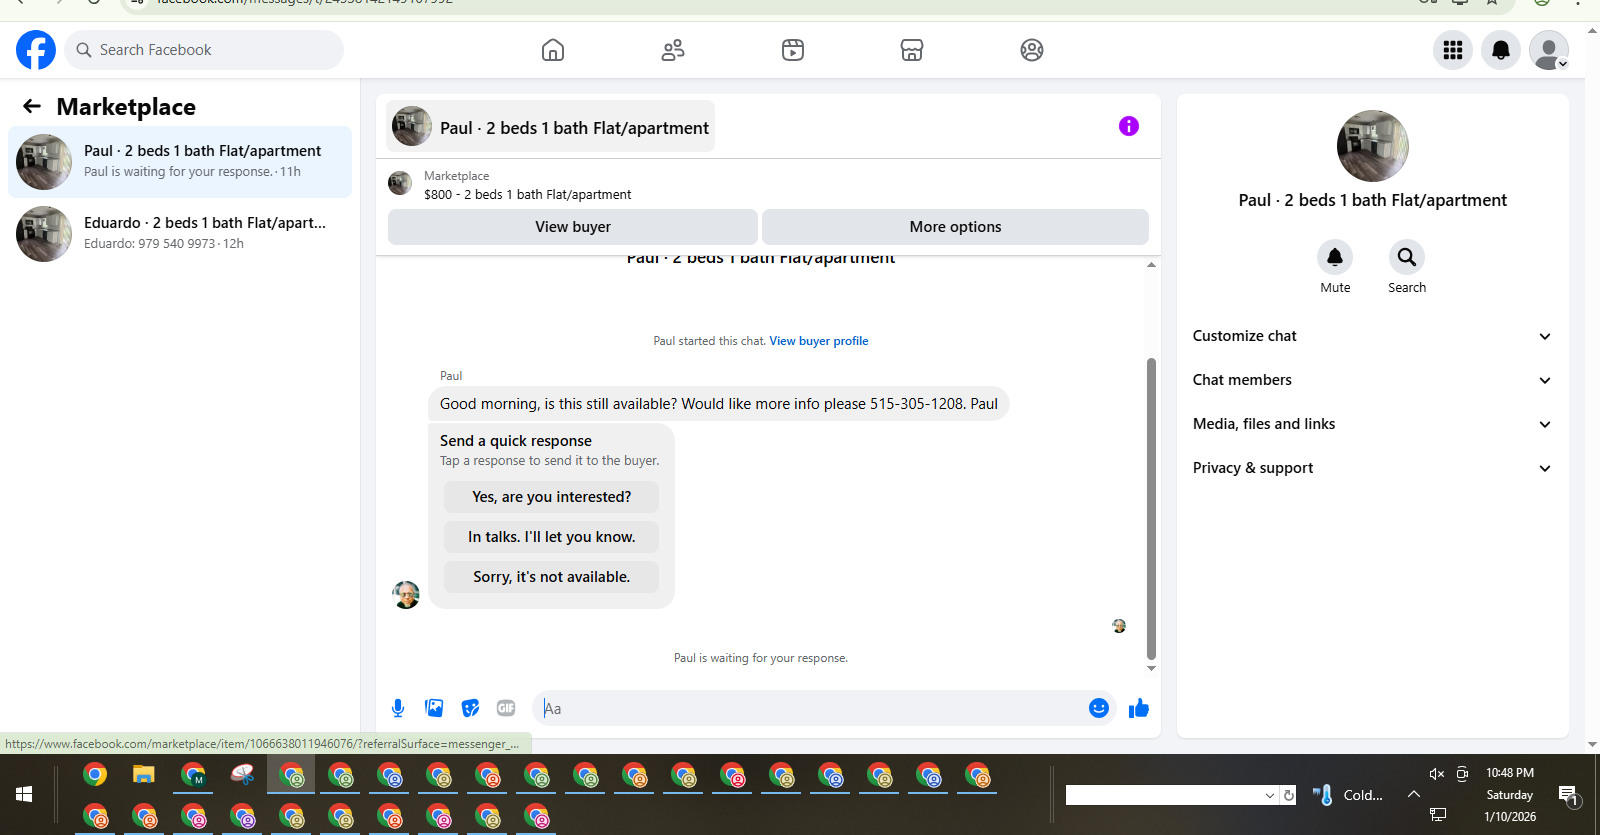Click the Search Facebook field
Viewport: 1600px width, 835px height.
click(x=204, y=50)
